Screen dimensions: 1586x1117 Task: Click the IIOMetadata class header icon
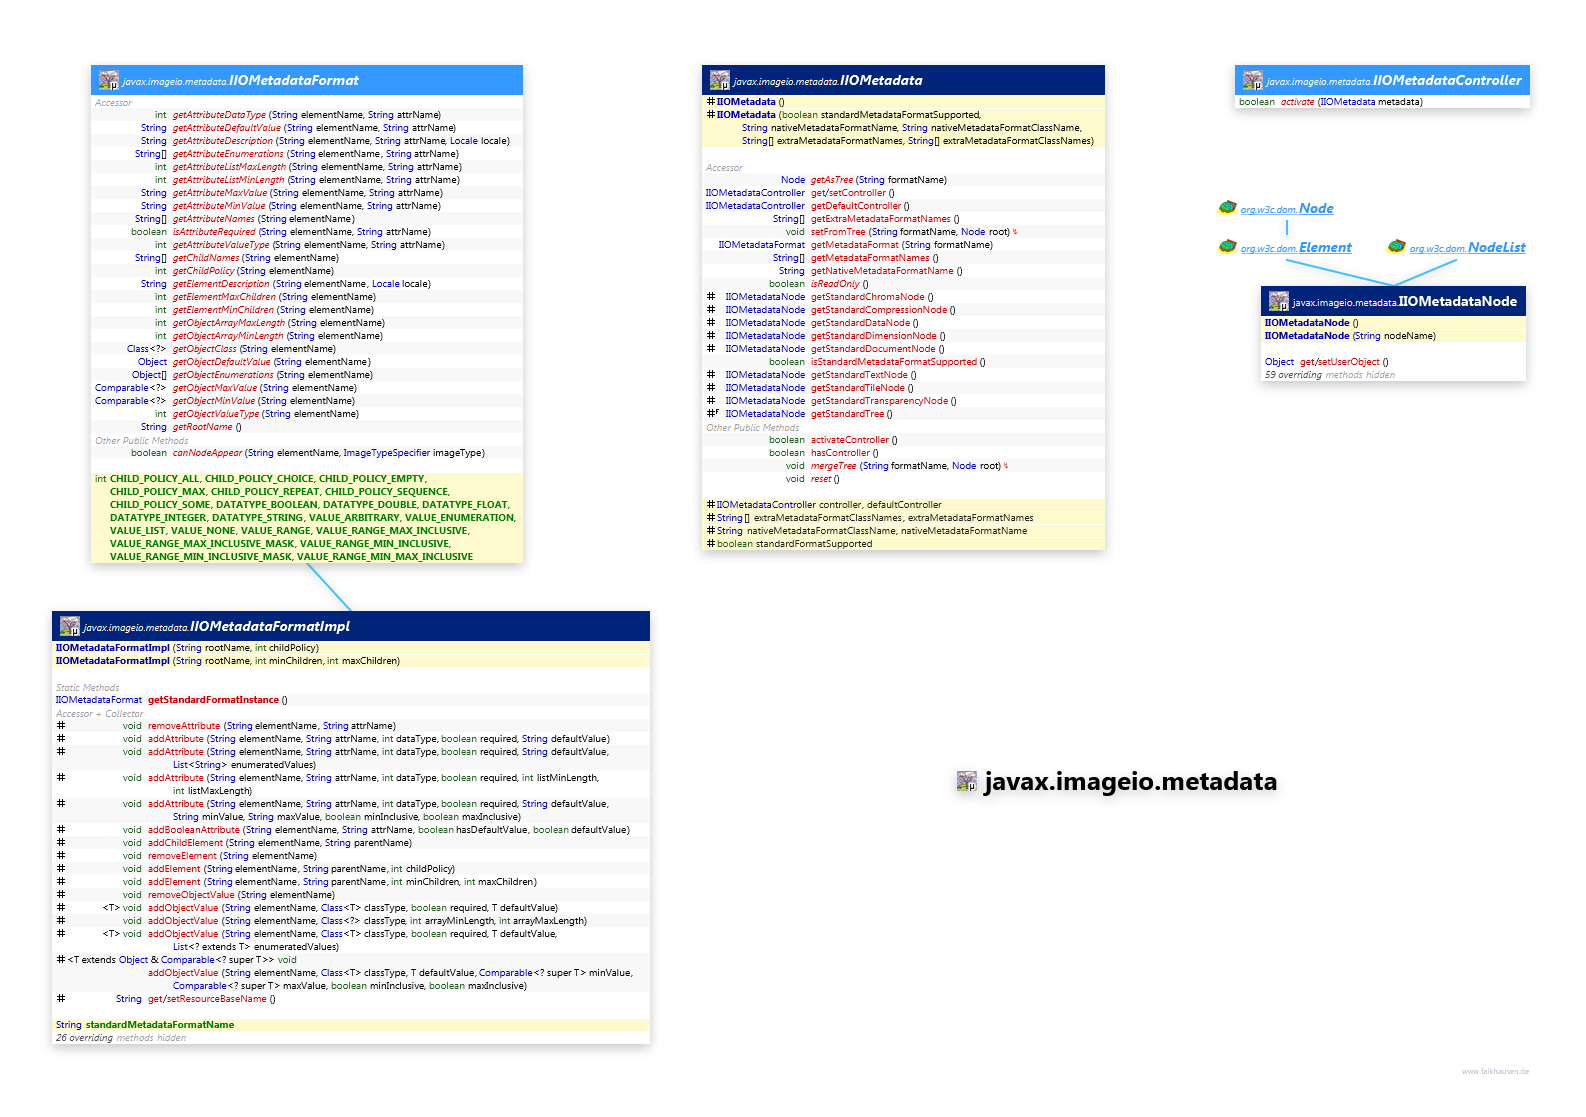click(x=719, y=80)
